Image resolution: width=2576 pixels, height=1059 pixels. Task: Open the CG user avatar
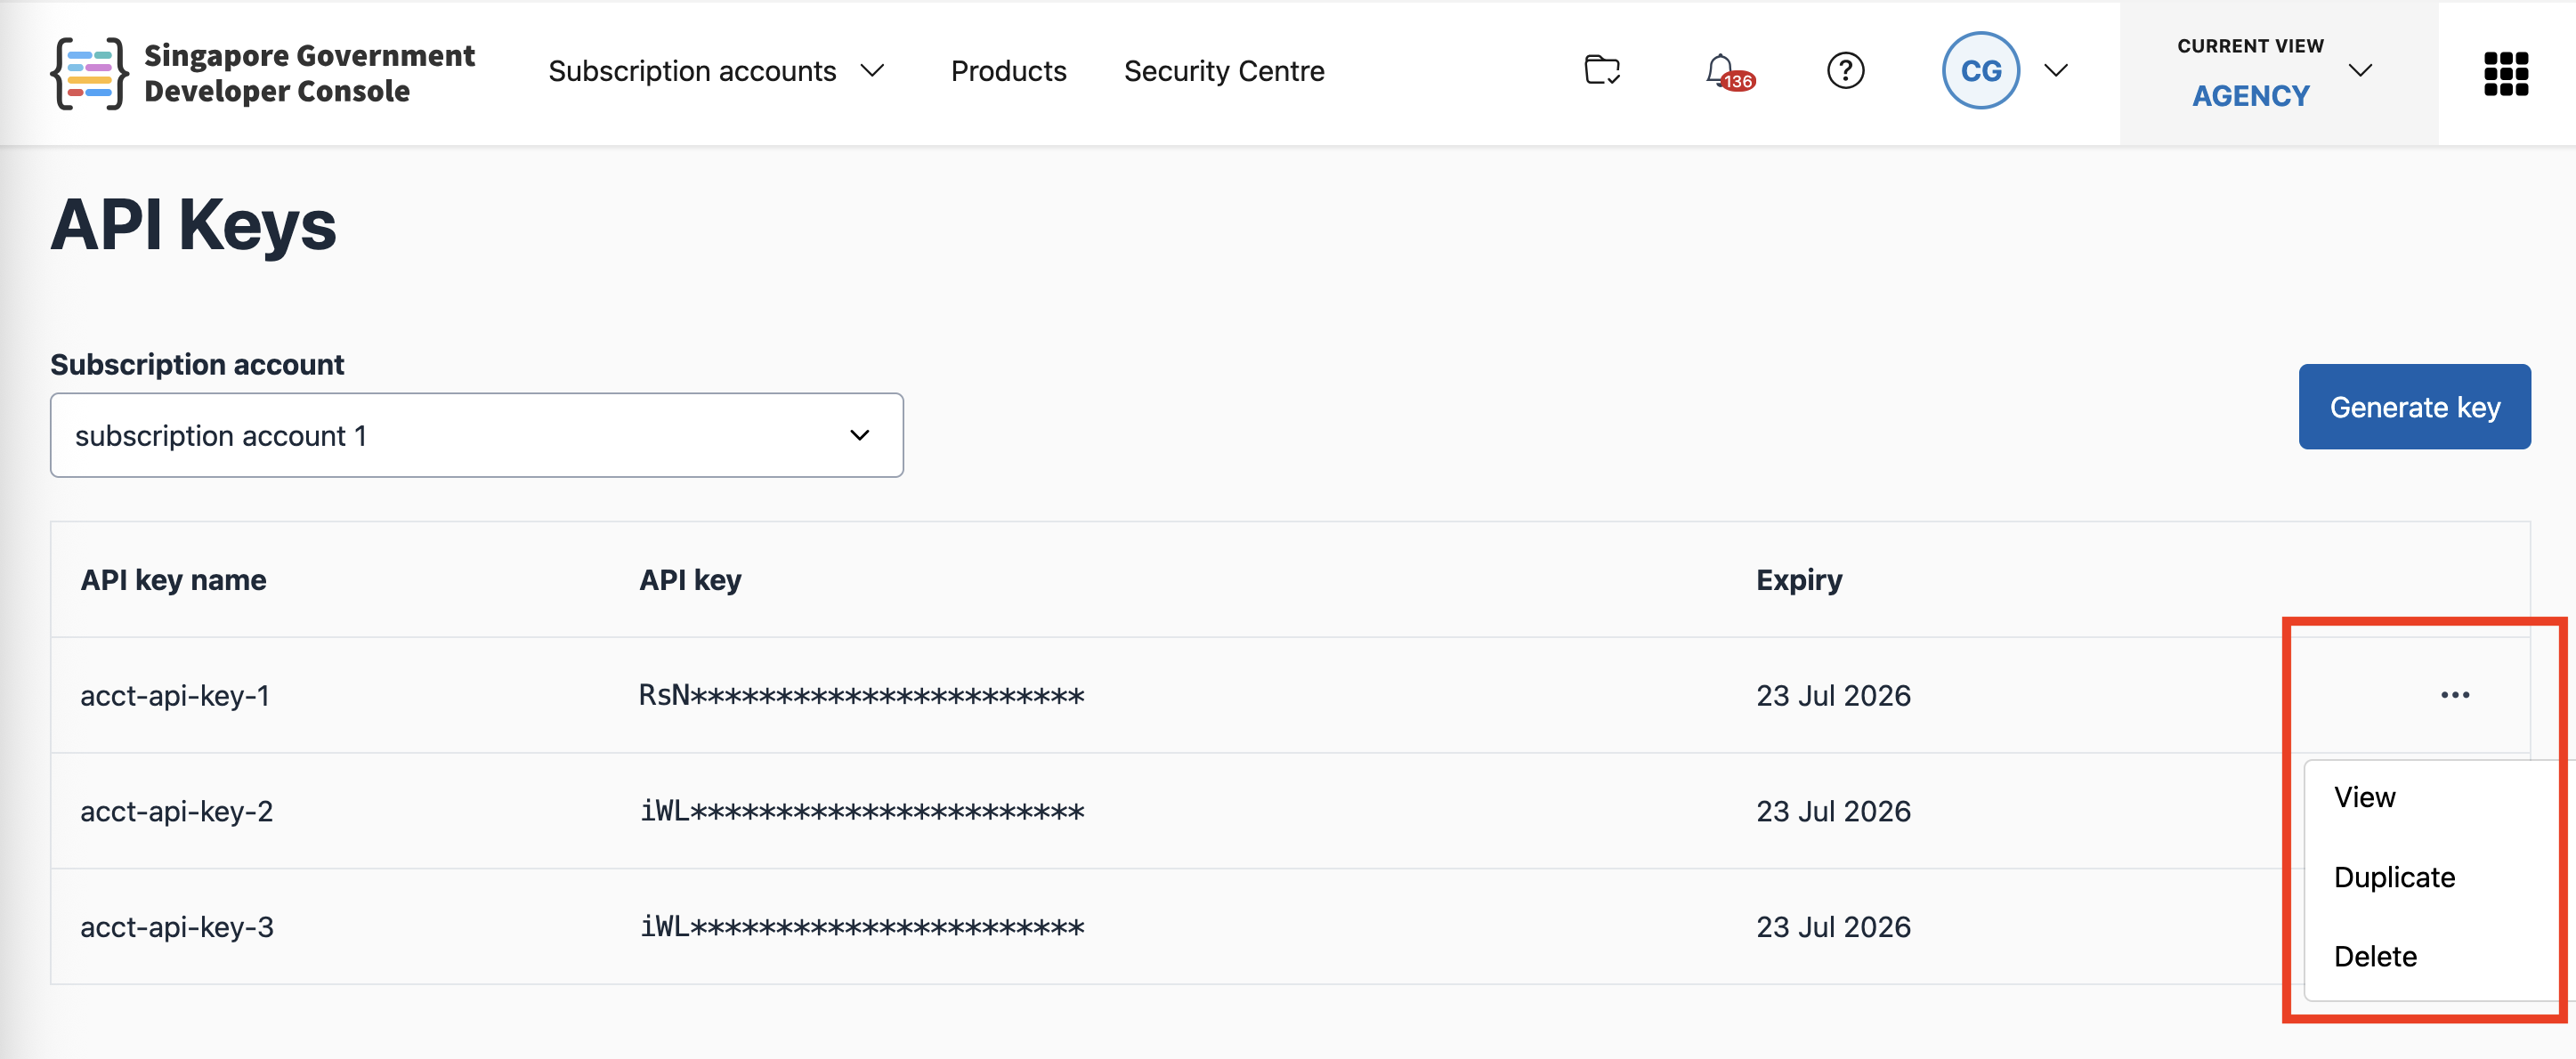pos(1980,70)
